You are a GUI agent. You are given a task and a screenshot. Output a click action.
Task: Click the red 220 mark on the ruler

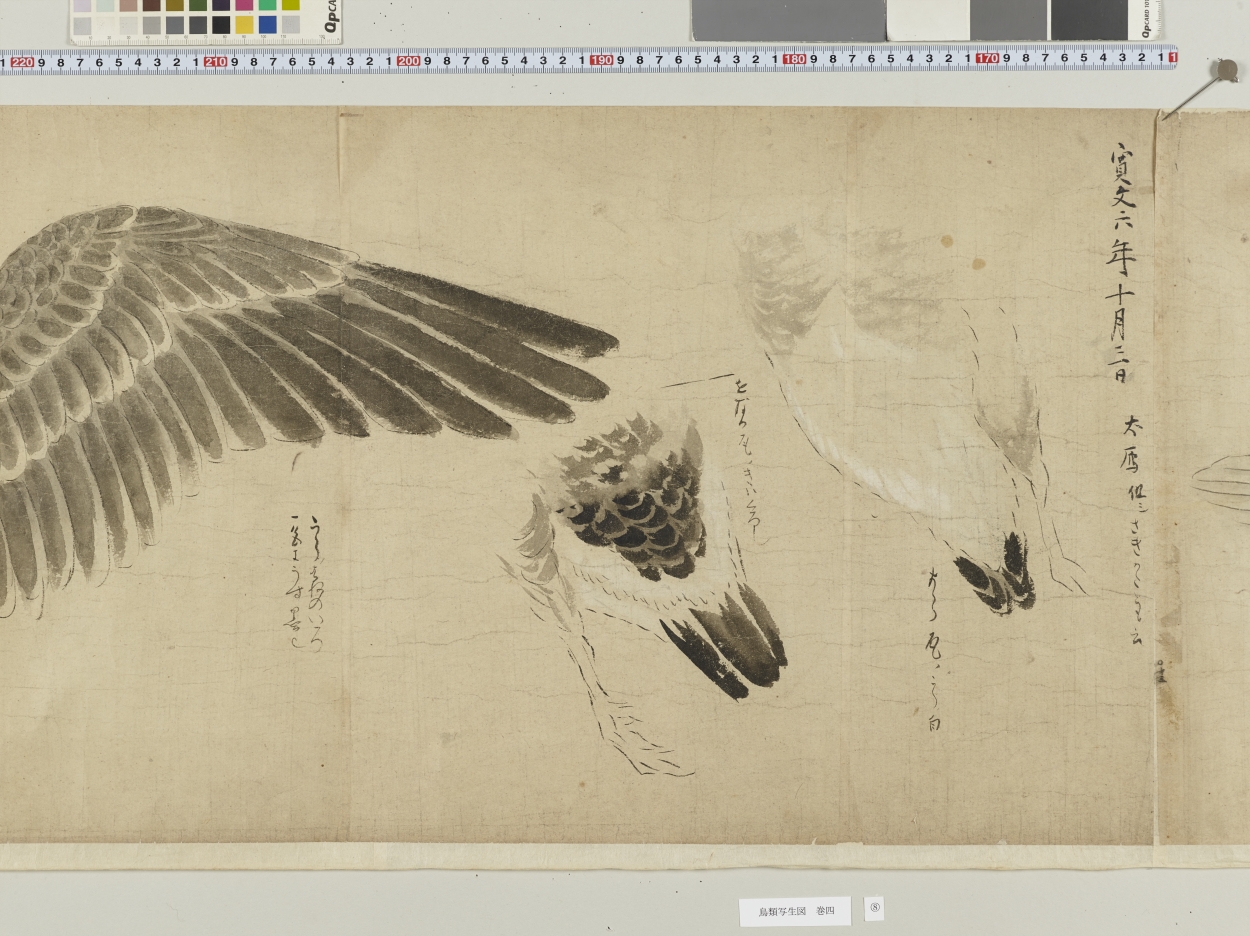coord(22,62)
